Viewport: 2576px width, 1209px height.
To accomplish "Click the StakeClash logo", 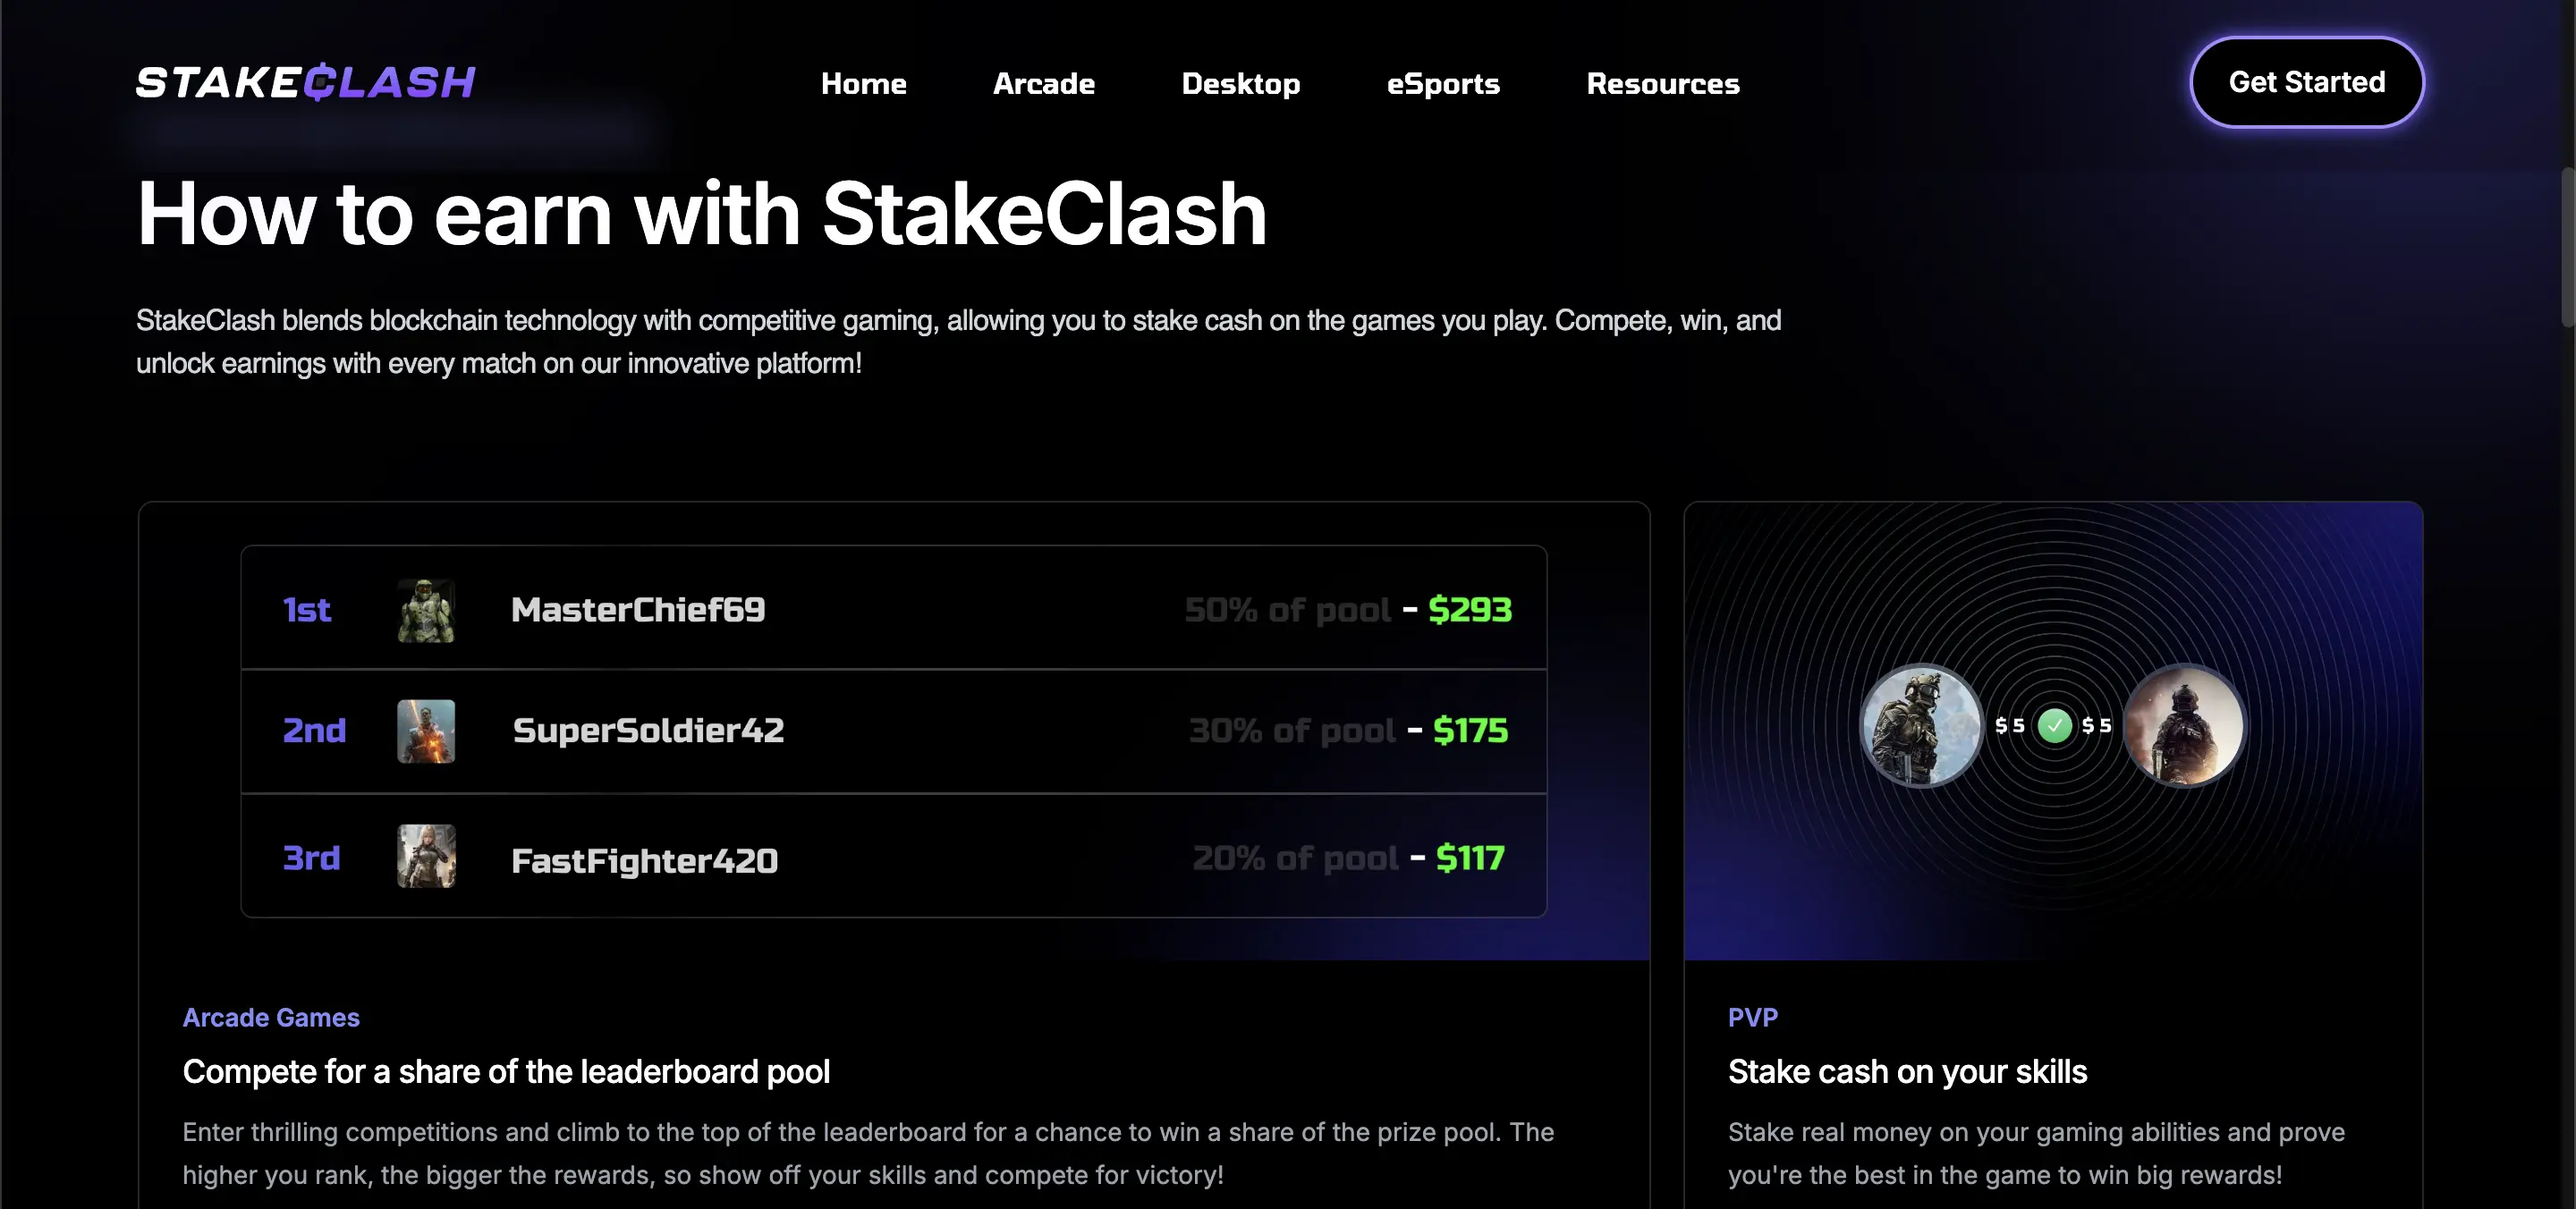I will click(305, 82).
